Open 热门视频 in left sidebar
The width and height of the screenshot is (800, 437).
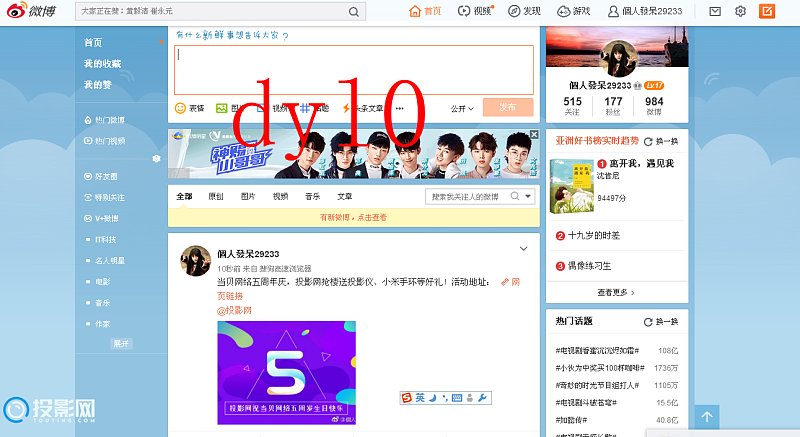click(105, 141)
